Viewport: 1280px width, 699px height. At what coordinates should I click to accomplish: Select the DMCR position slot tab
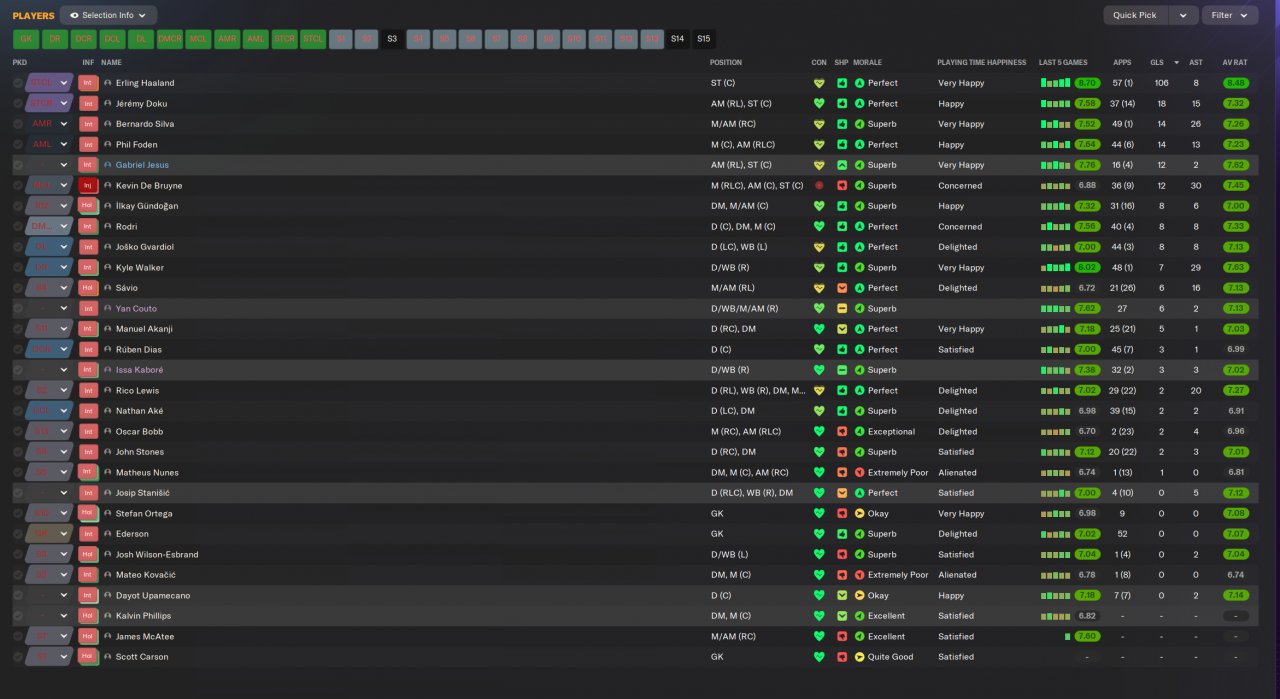point(170,39)
